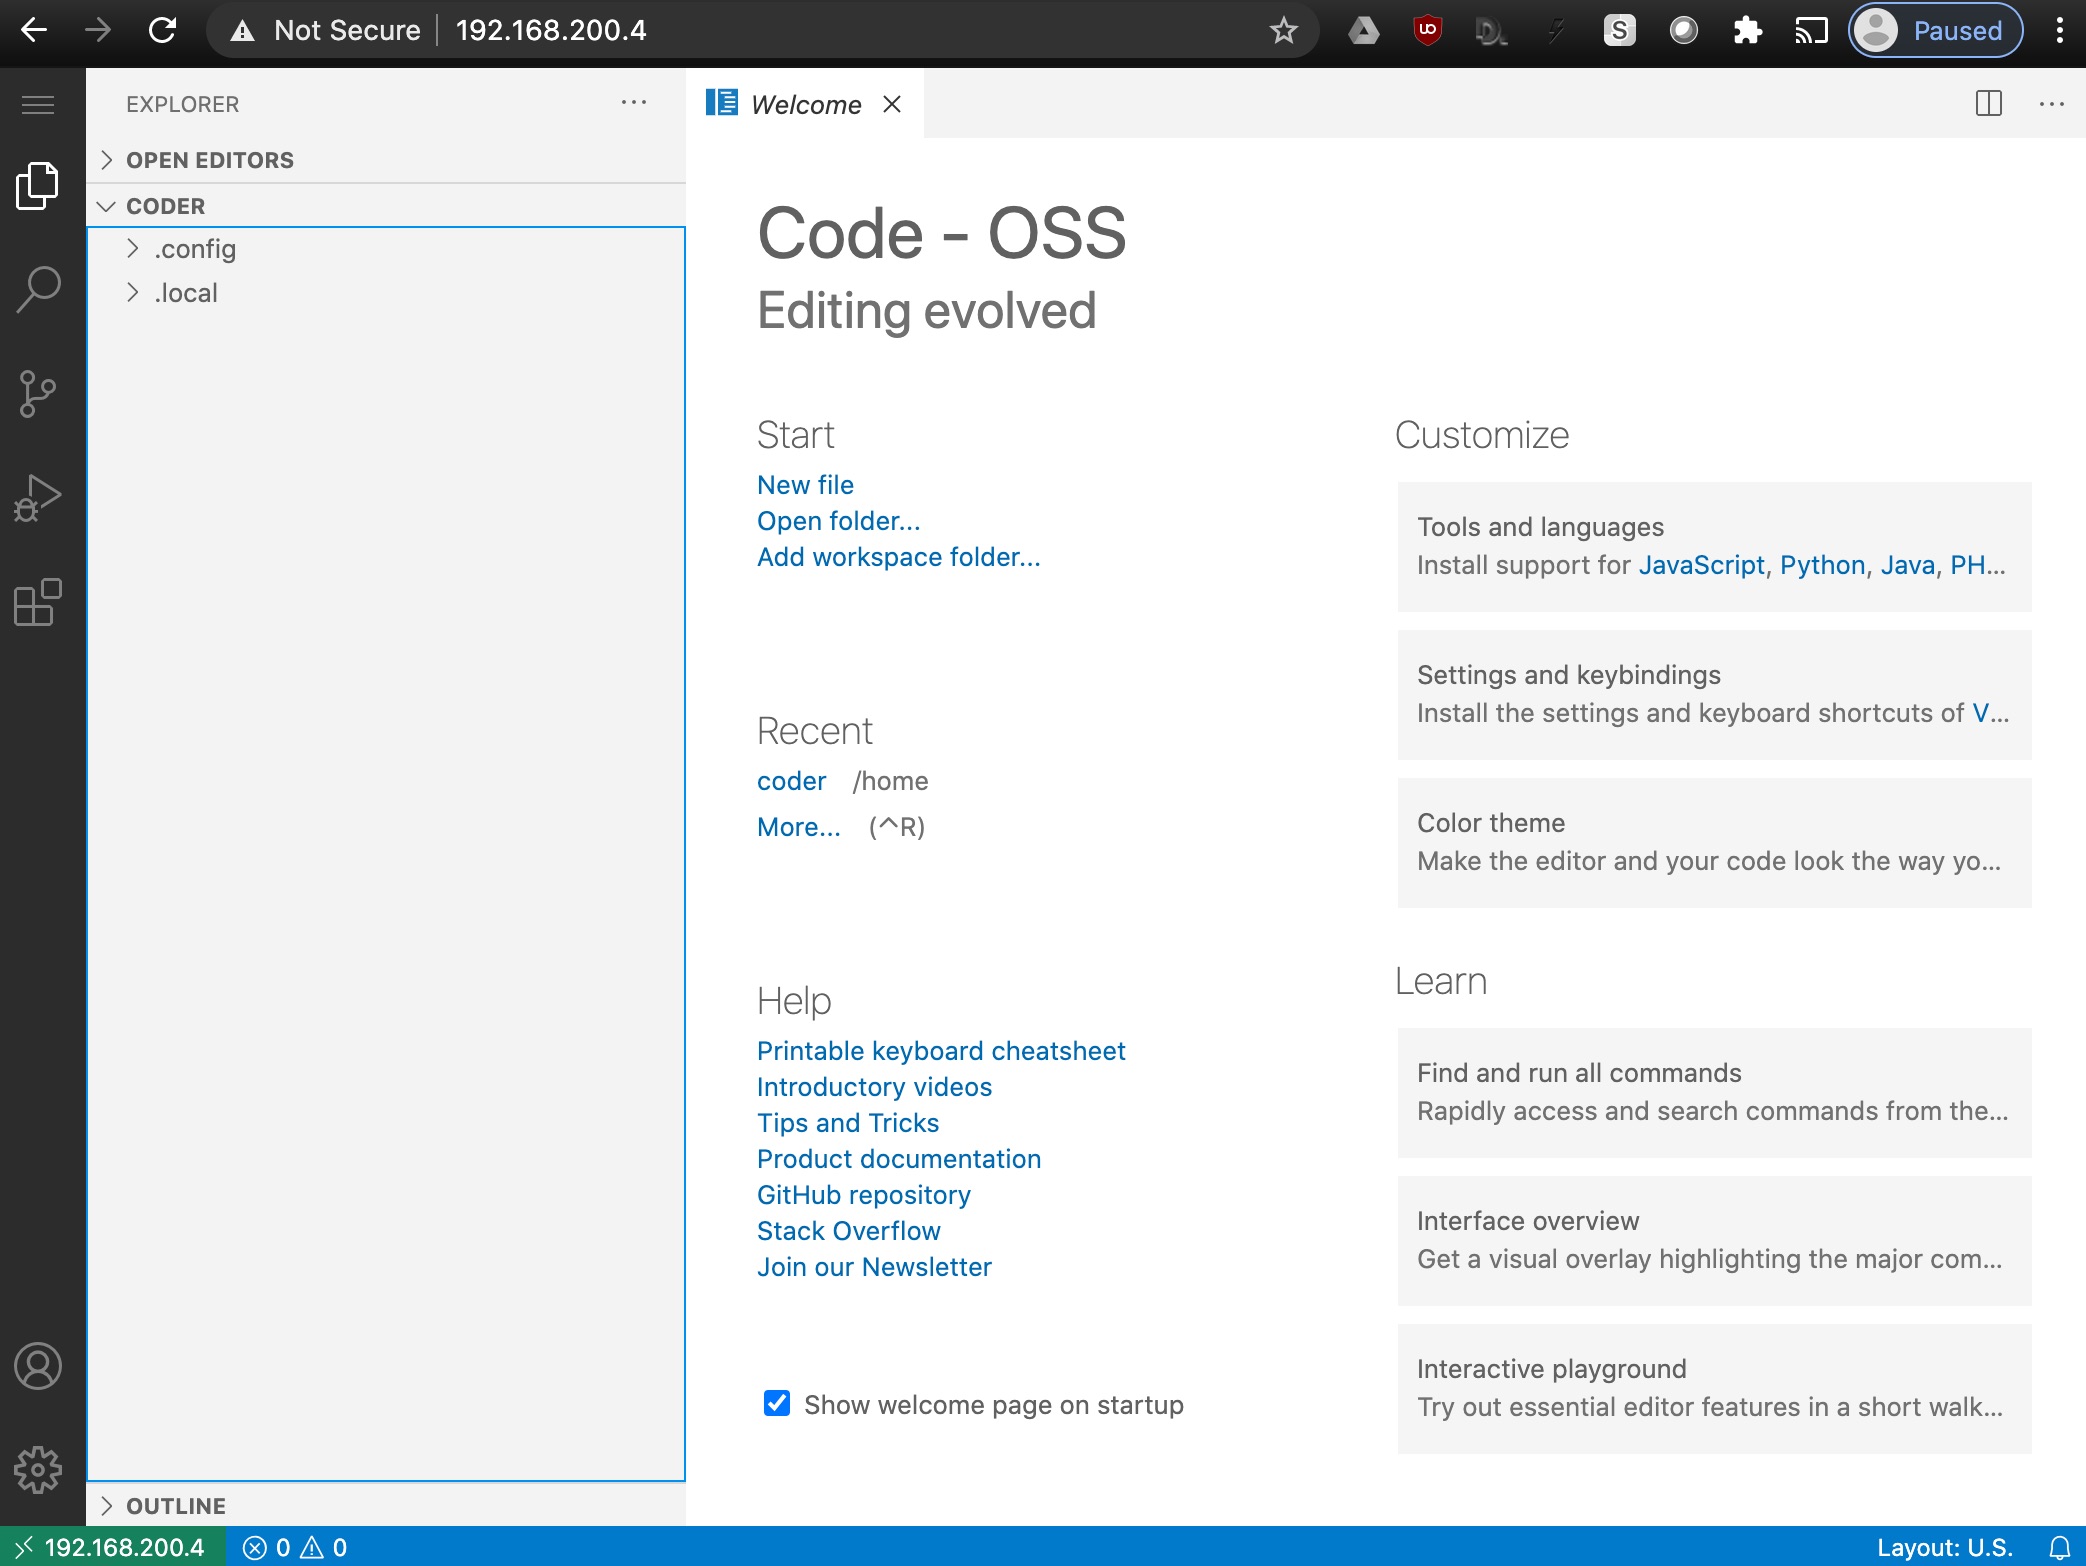This screenshot has width=2086, height=1566.
Task: Click the browser forward arrow
Action: coord(98,30)
